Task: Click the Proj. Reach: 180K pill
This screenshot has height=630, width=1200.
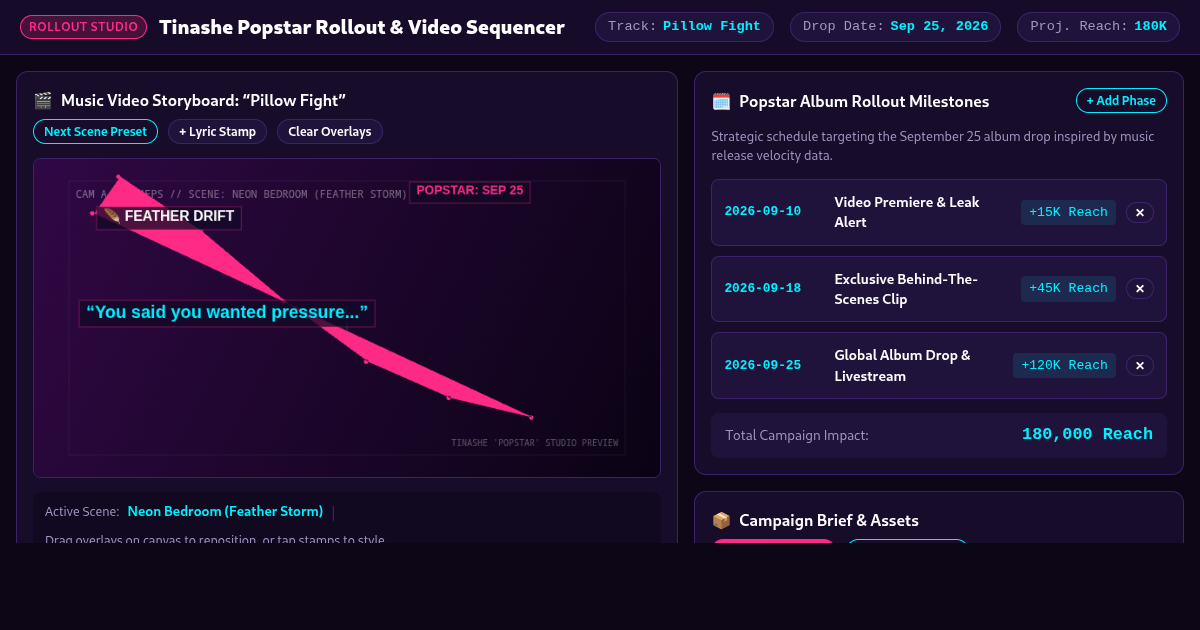Action: (1098, 27)
